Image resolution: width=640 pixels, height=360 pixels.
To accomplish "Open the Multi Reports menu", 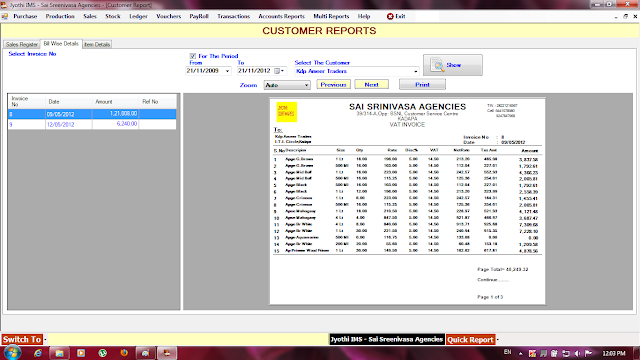I will (x=331, y=16).
